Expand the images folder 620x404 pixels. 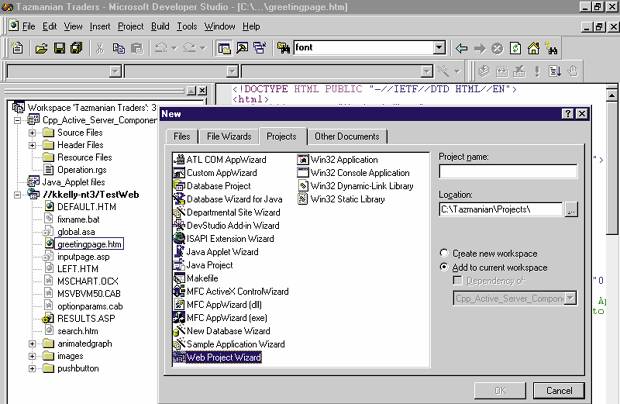(32, 356)
